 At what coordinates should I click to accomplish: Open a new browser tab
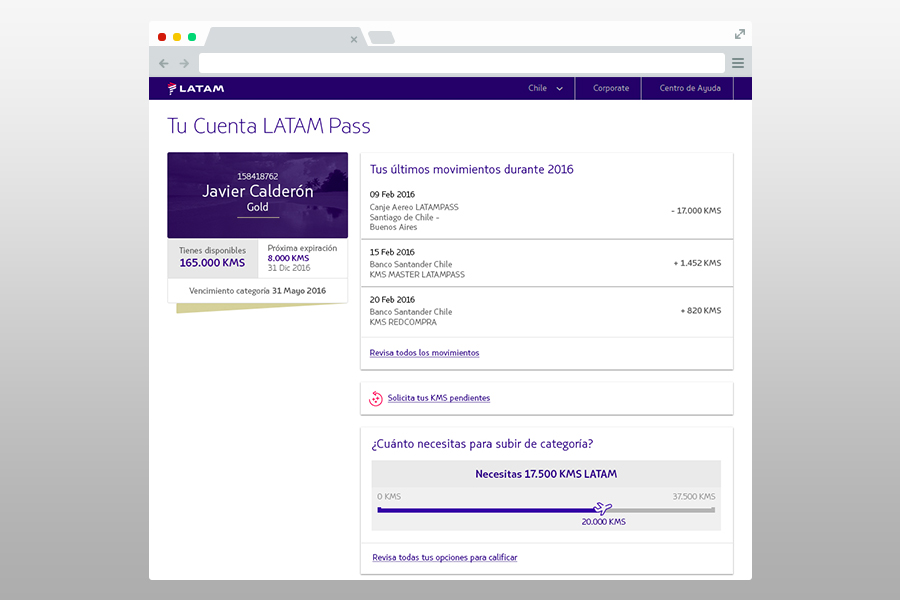point(381,38)
